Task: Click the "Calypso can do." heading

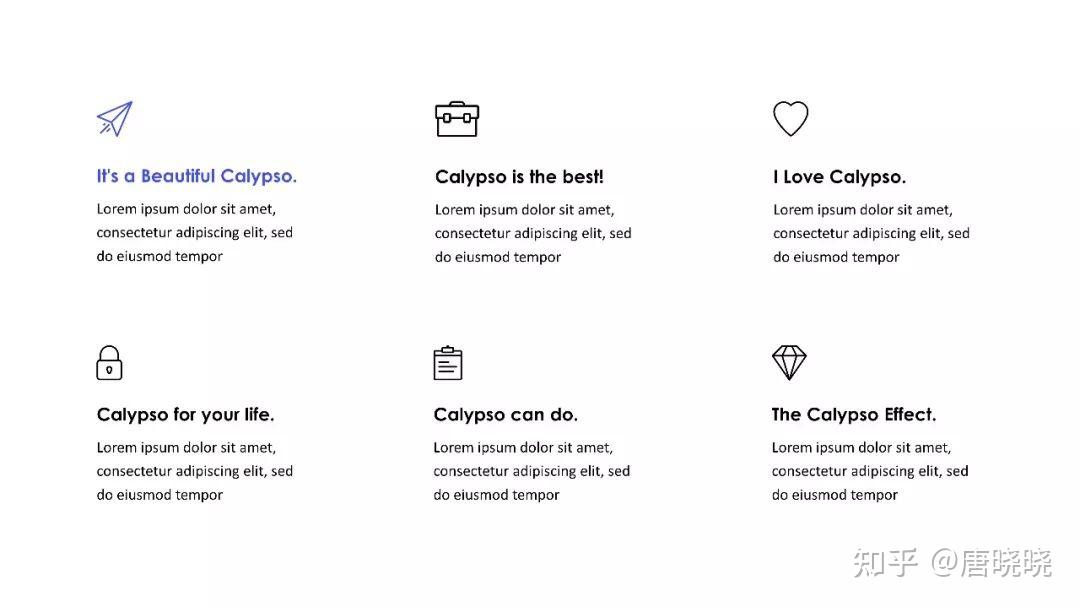Action: click(505, 414)
